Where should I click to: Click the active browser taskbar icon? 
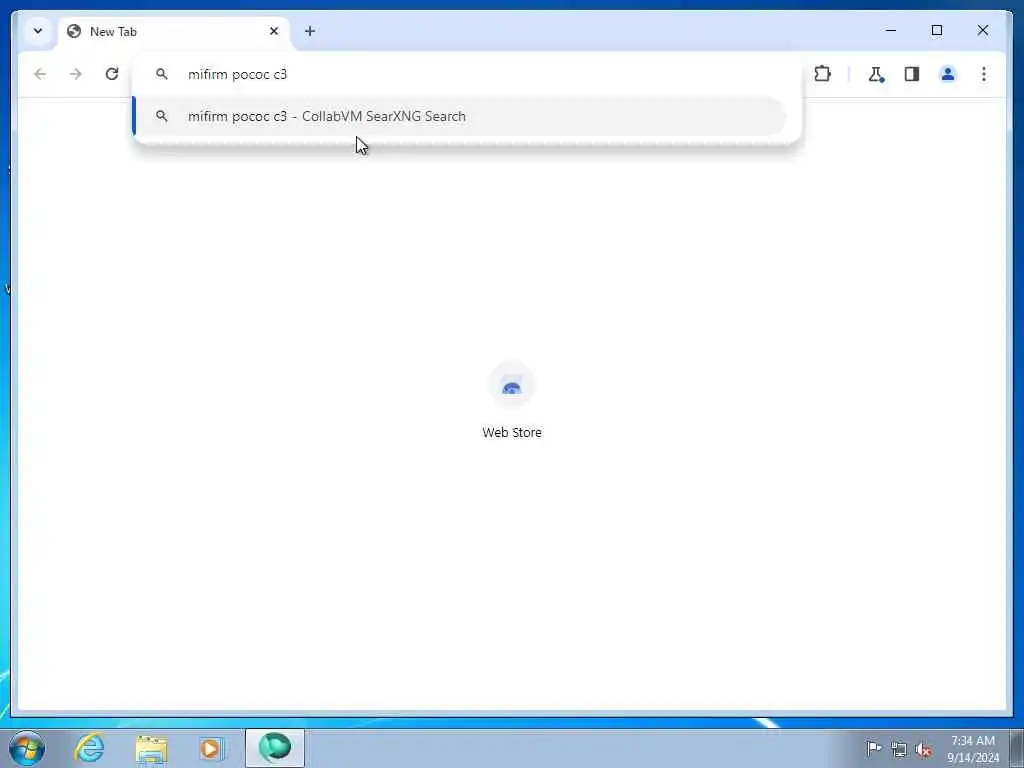pos(275,748)
